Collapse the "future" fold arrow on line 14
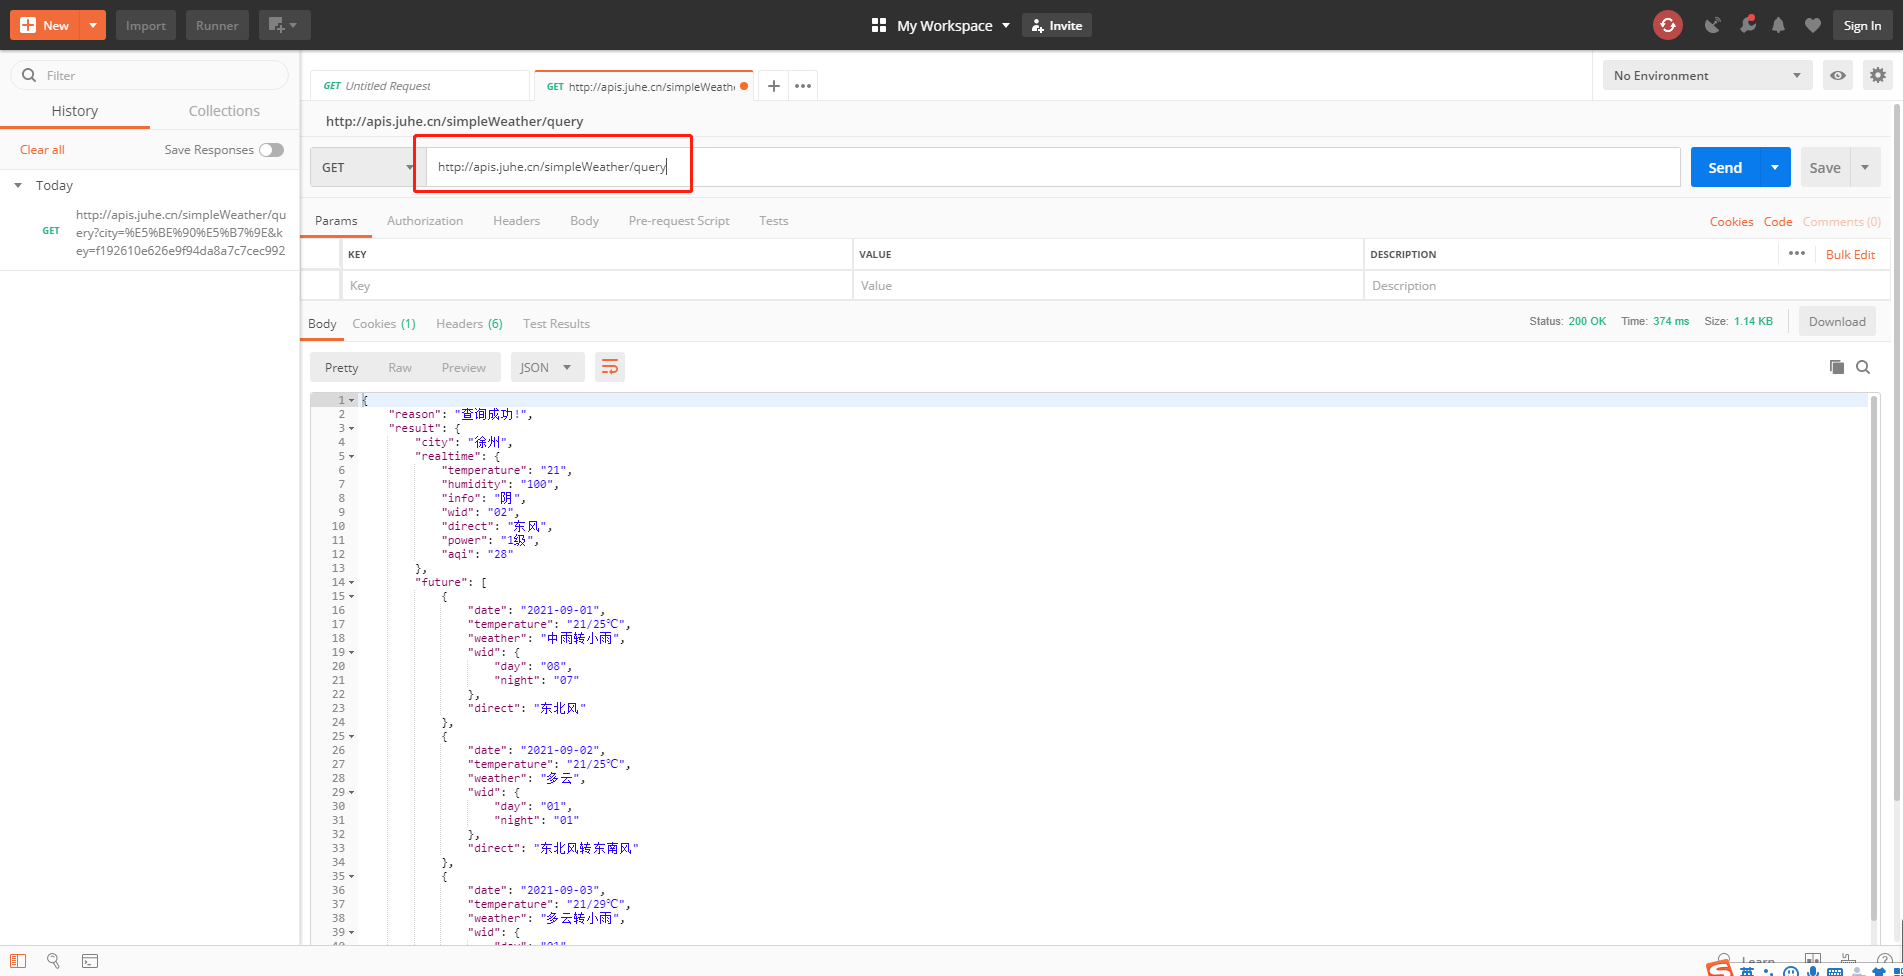The width and height of the screenshot is (1903, 976). pyautogui.click(x=351, y=582)
